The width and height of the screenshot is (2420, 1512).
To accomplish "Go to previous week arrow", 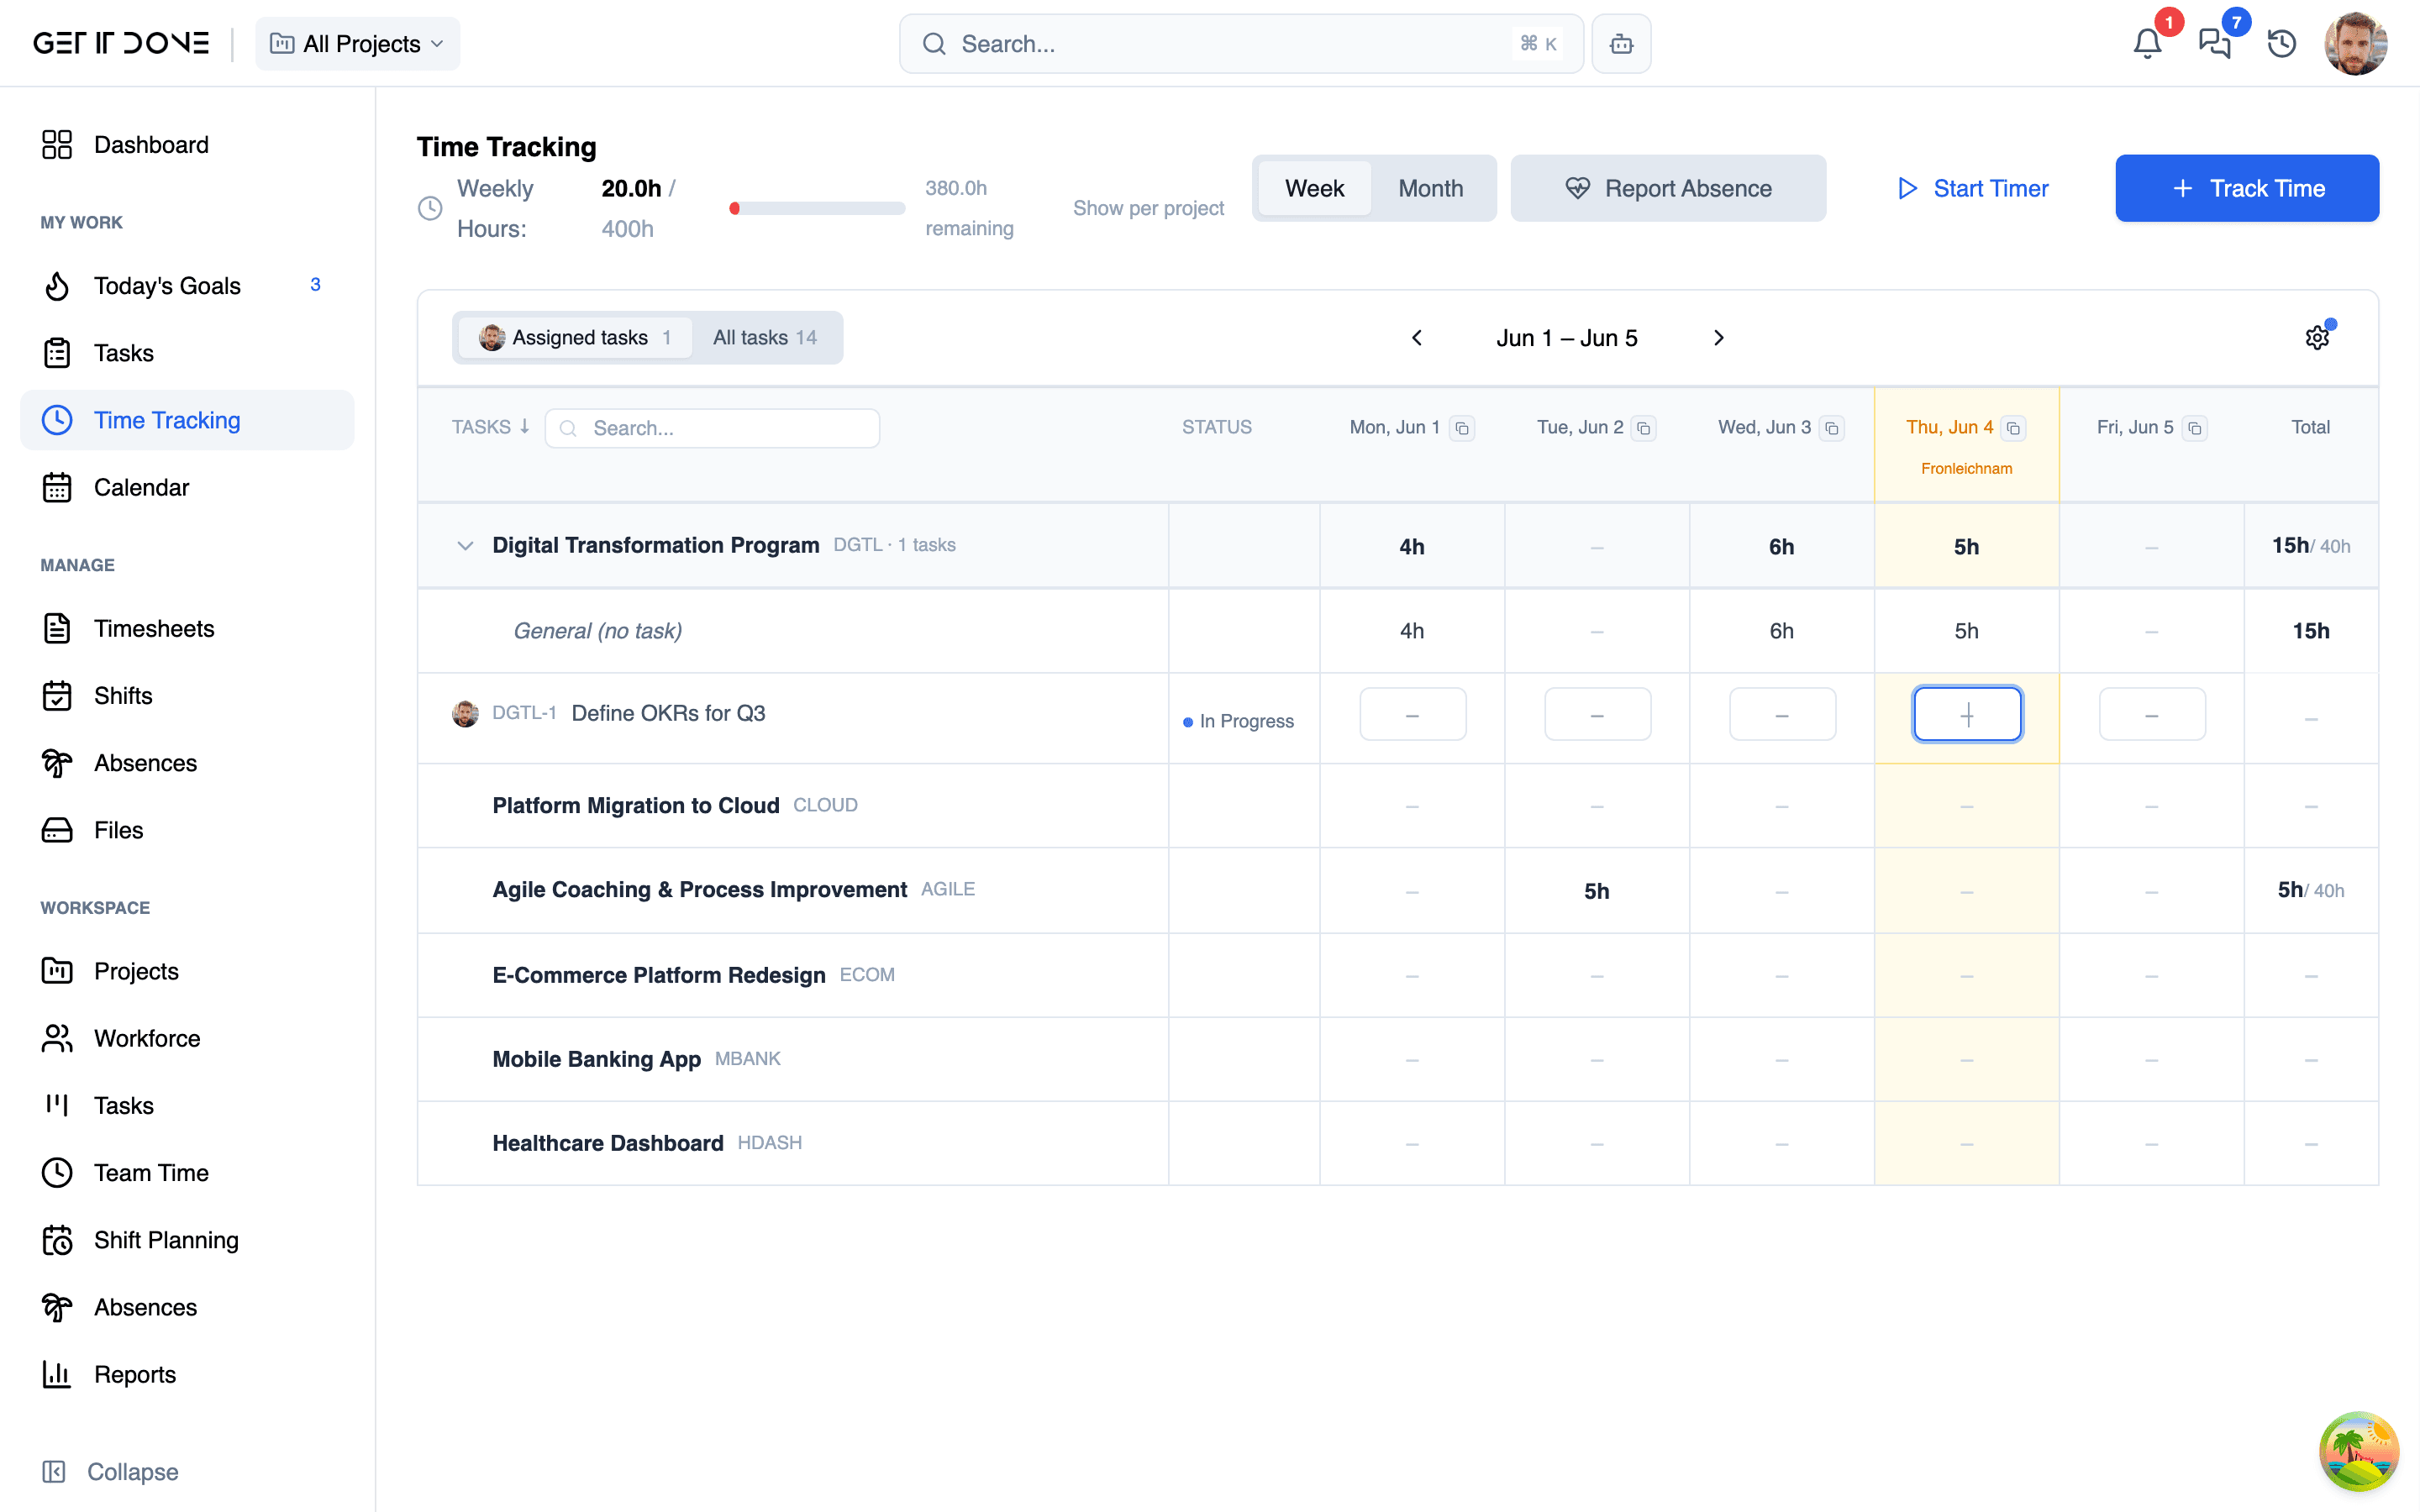I will tap(1417, 338).
